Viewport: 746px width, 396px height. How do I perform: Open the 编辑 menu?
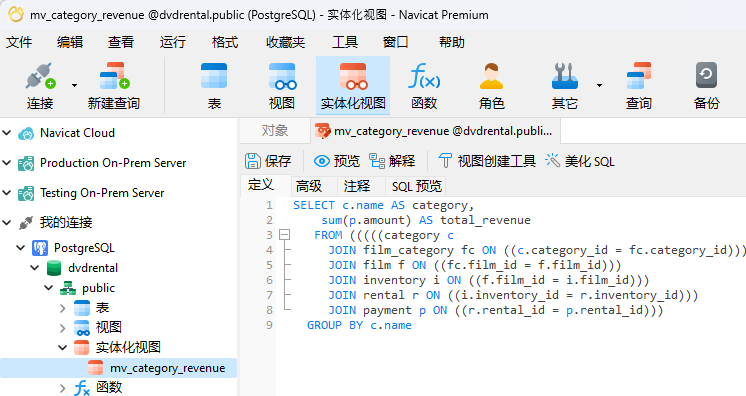click(x=70, y=42)
